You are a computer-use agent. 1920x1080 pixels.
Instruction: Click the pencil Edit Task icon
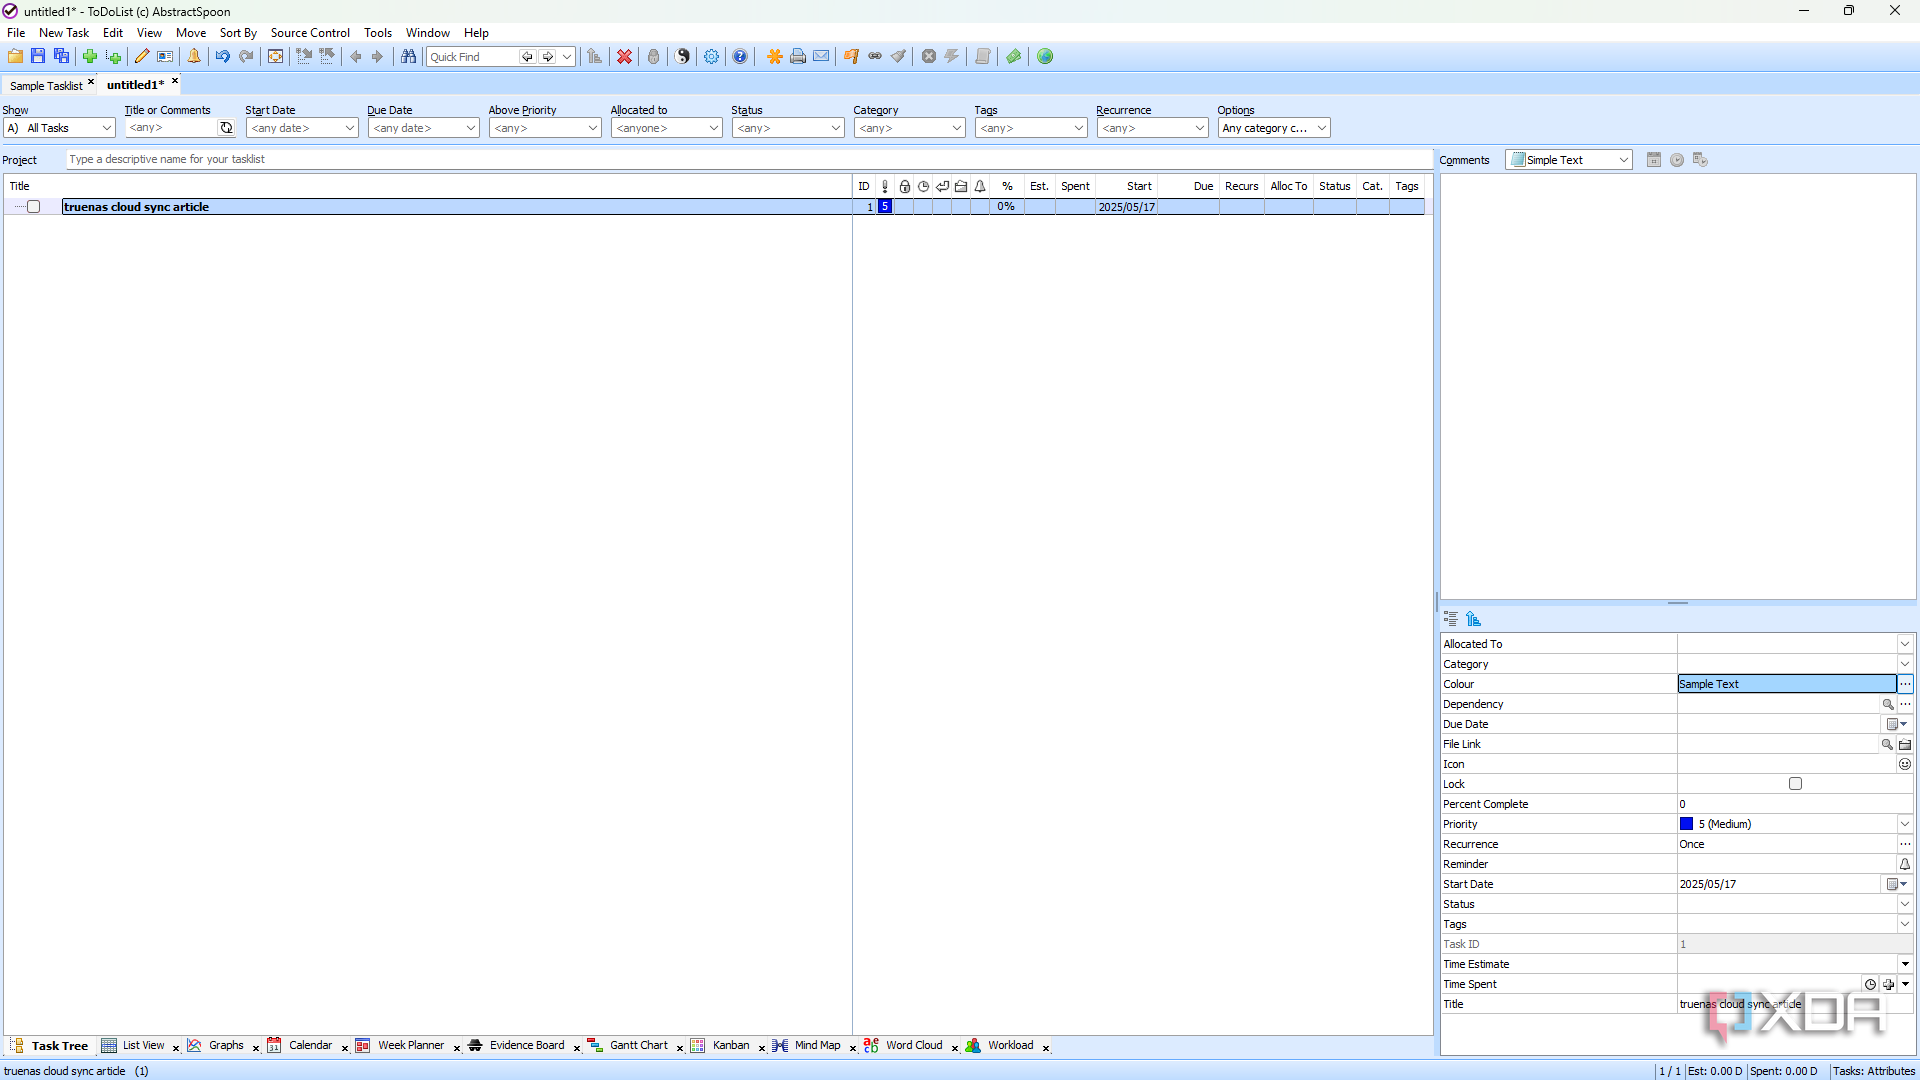point(142,57)
